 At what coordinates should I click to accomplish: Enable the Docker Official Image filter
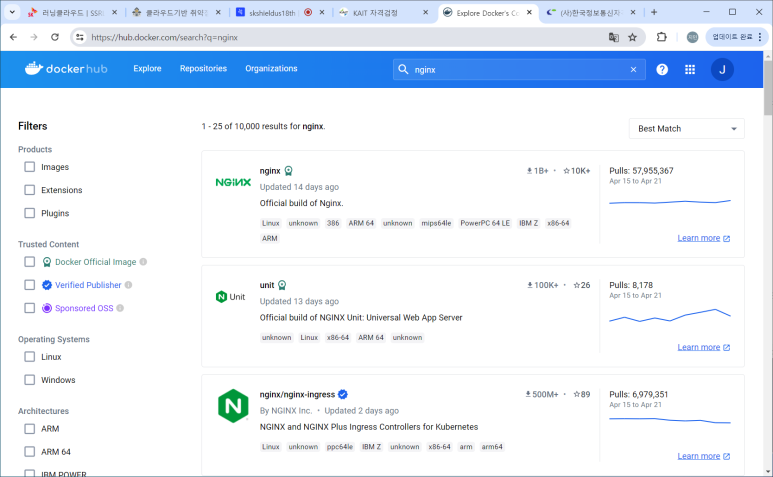tap(30, 262)
